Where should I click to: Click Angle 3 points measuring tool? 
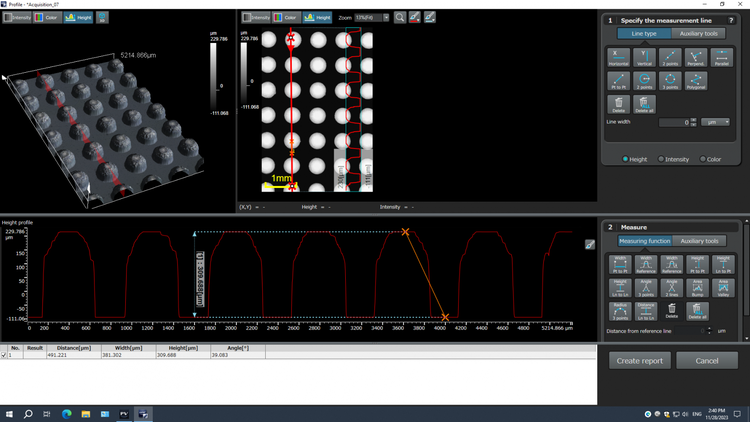(x=645, y=287)
